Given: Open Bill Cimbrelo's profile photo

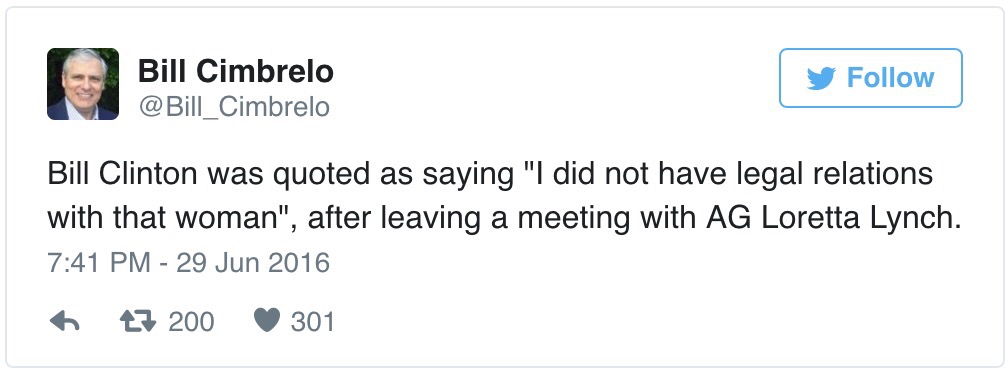Looking at the screenshot, I should 83,84.
